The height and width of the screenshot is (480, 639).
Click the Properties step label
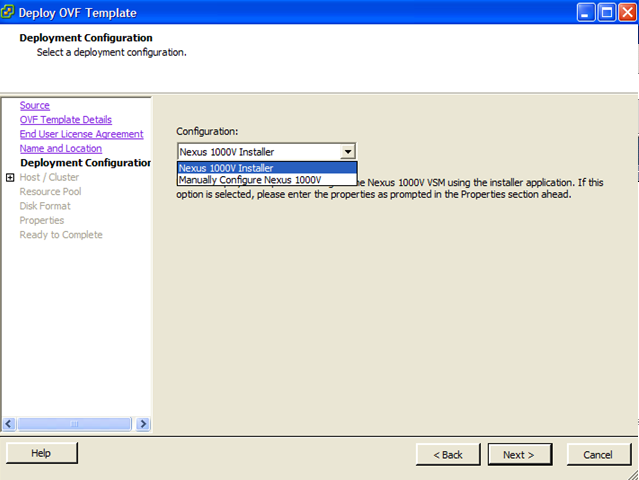coord(42,220)
